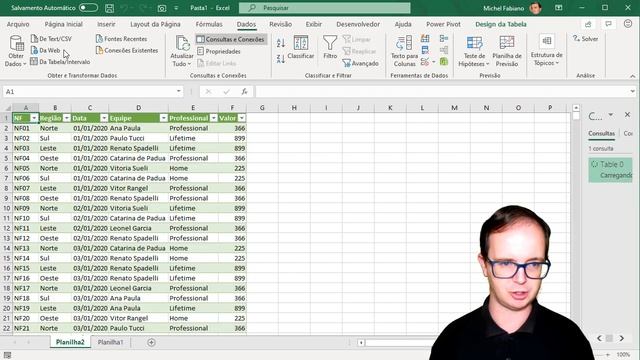
Task: Click Avançado filter option
Action: [x=361, y=63]
